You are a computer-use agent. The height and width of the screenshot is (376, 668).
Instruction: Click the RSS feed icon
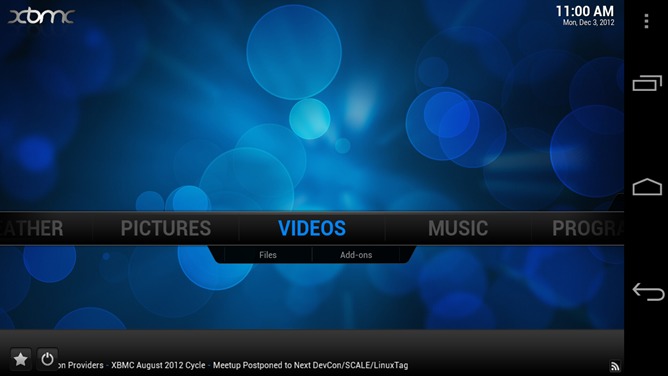click(614, 366)
